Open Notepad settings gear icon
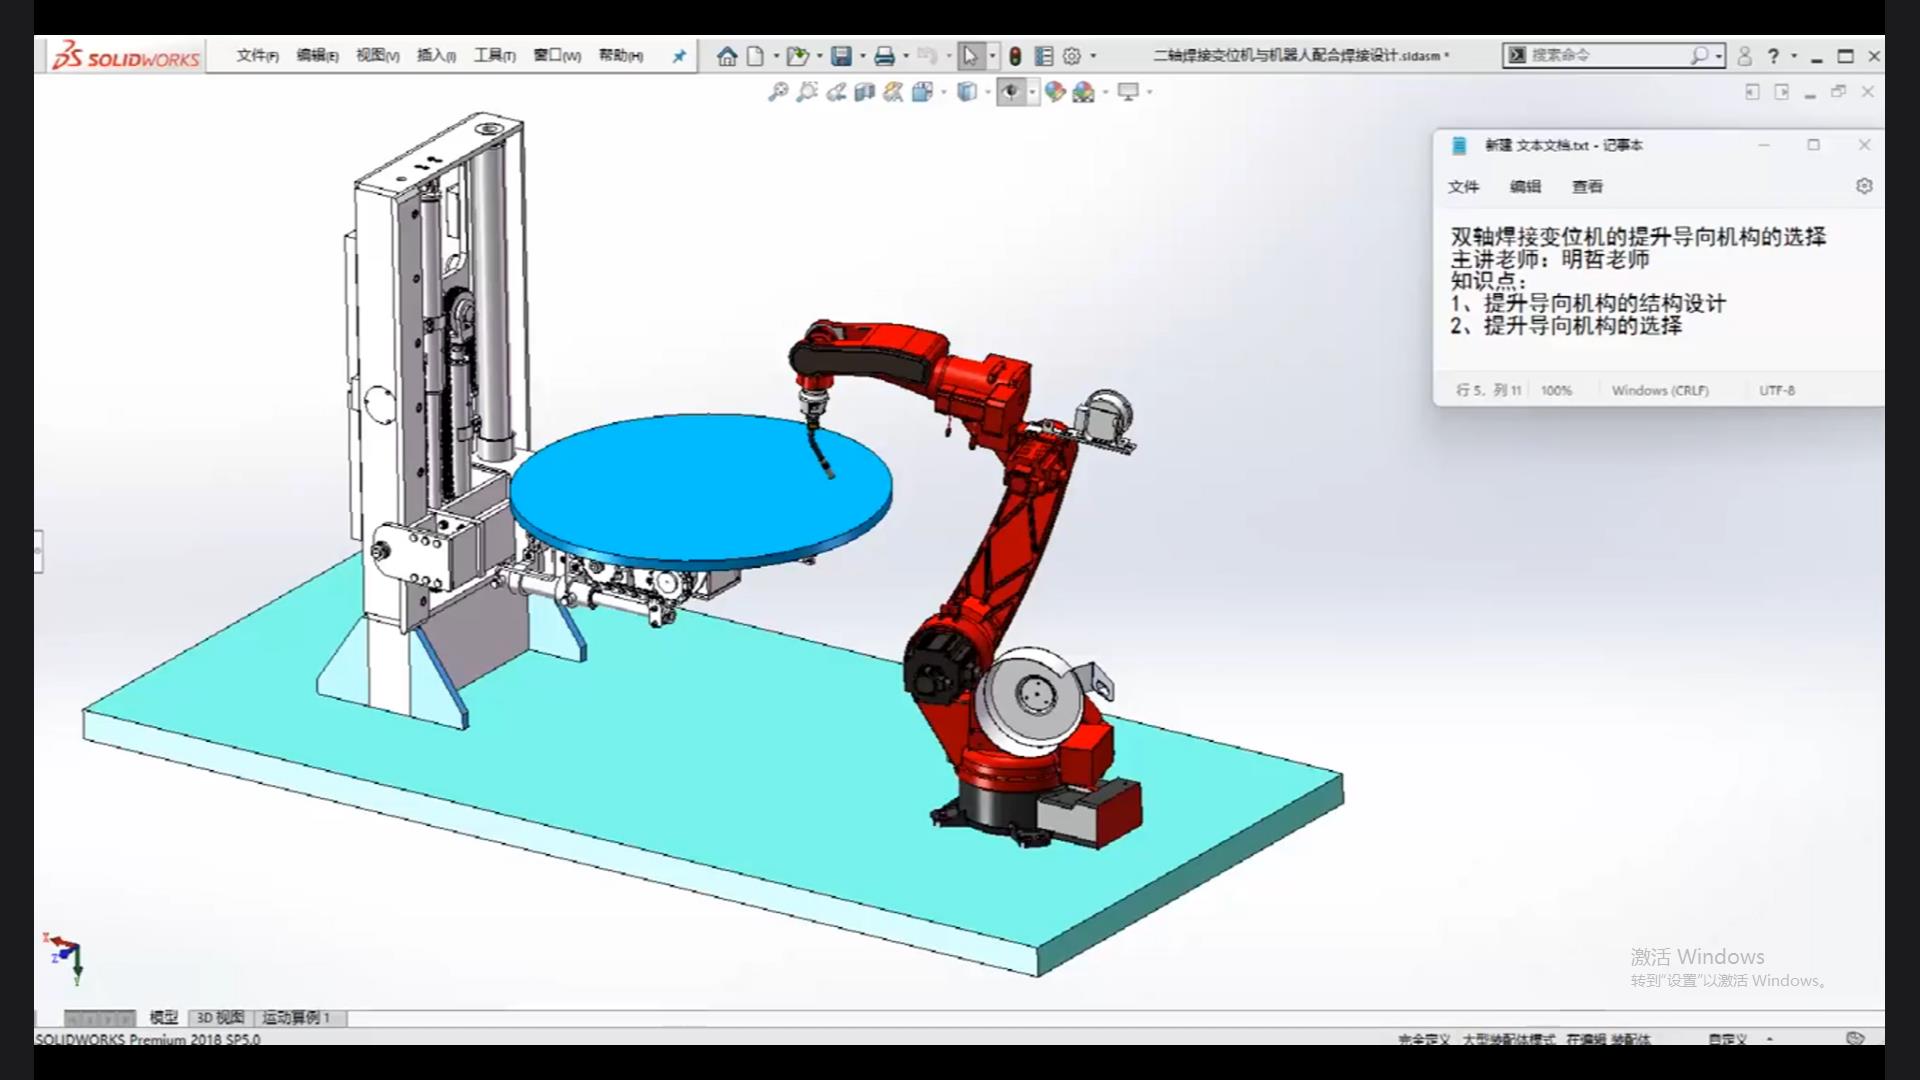This screenshot has height=1080, width=1920. tap(1864, 186)
